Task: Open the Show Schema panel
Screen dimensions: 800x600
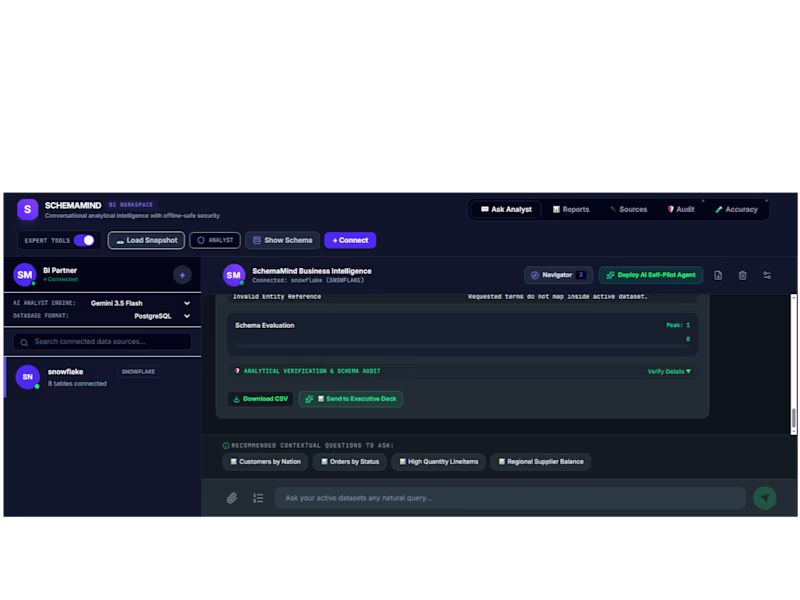Action: pyautogui.click(x=283, y=240)
